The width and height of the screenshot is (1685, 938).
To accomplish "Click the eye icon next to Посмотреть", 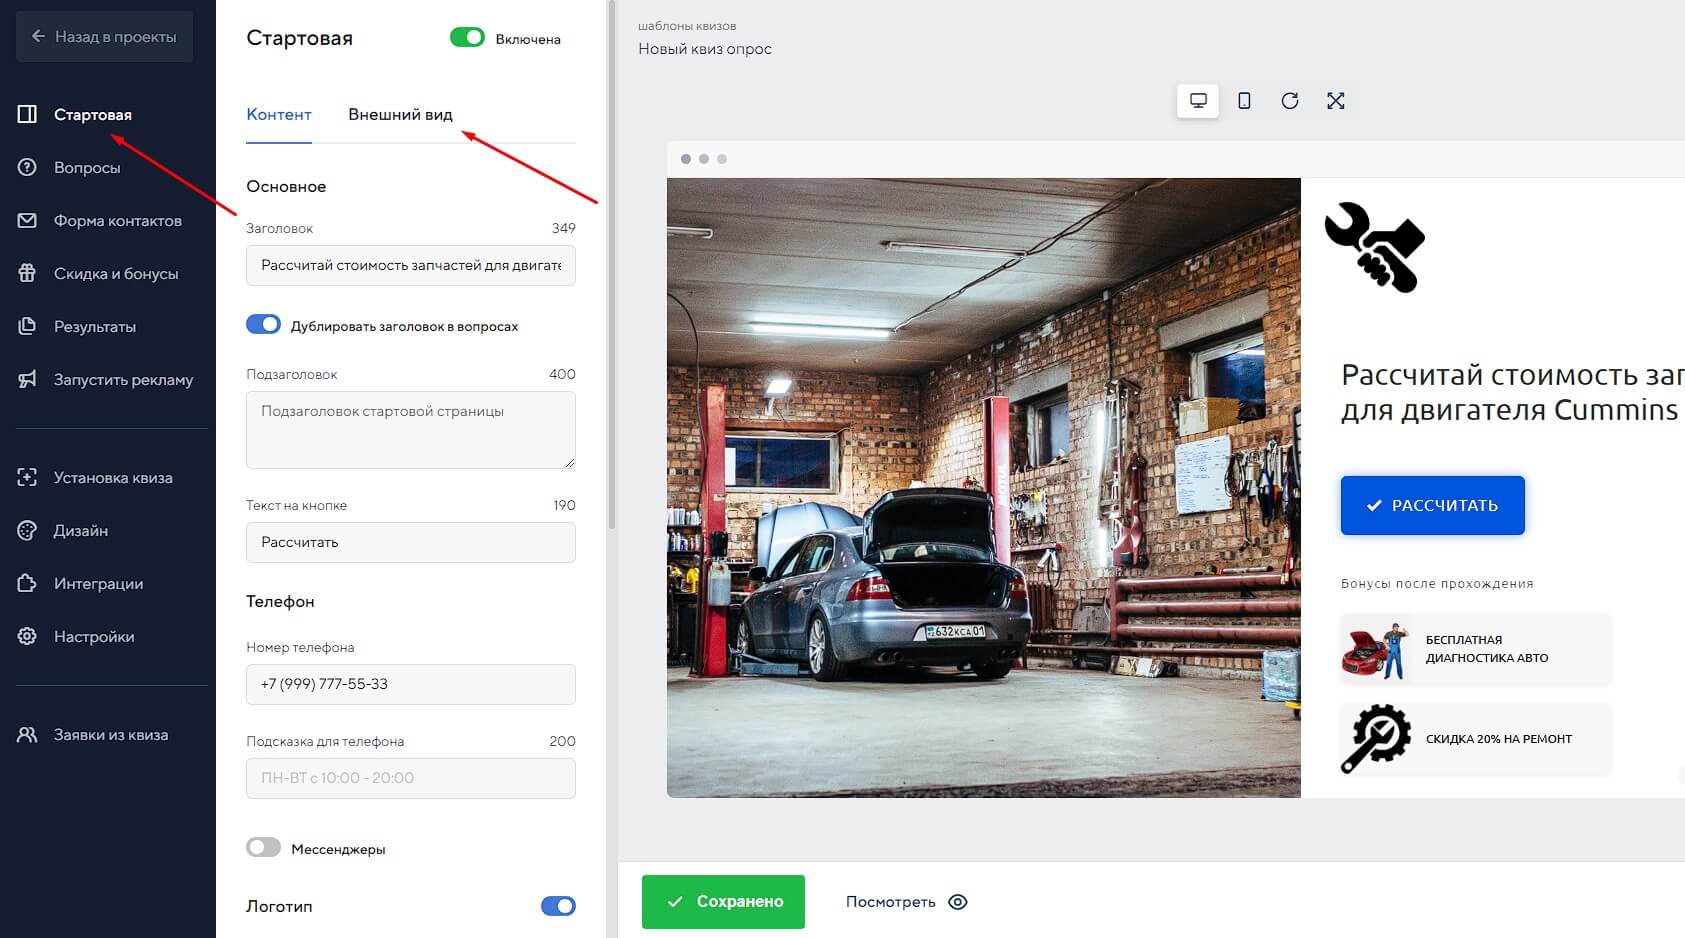I will coord(958,902).
